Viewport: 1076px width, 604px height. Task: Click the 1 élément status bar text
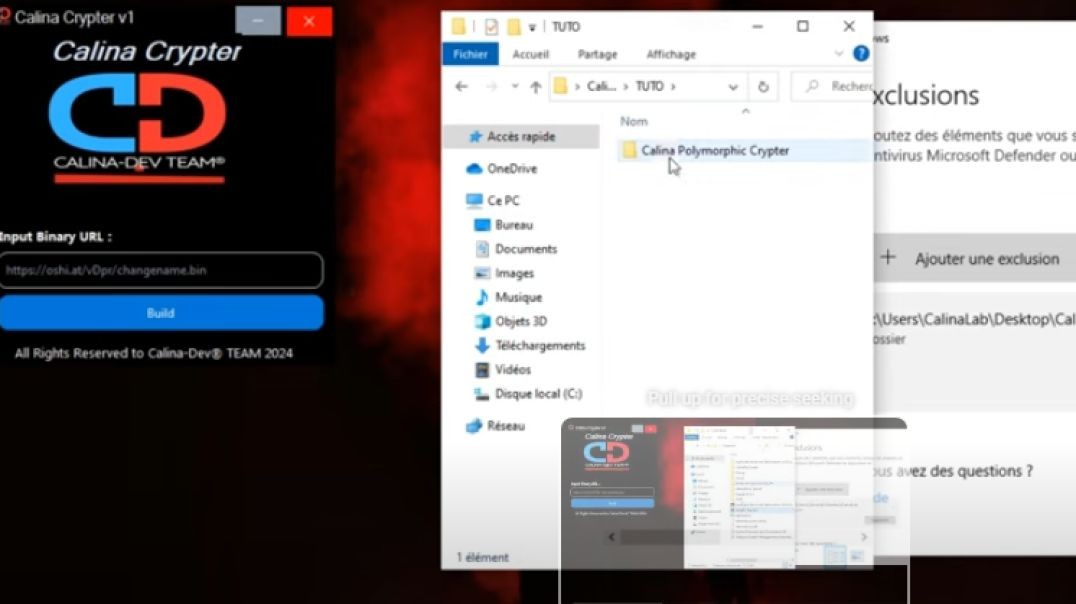[483, 557]
